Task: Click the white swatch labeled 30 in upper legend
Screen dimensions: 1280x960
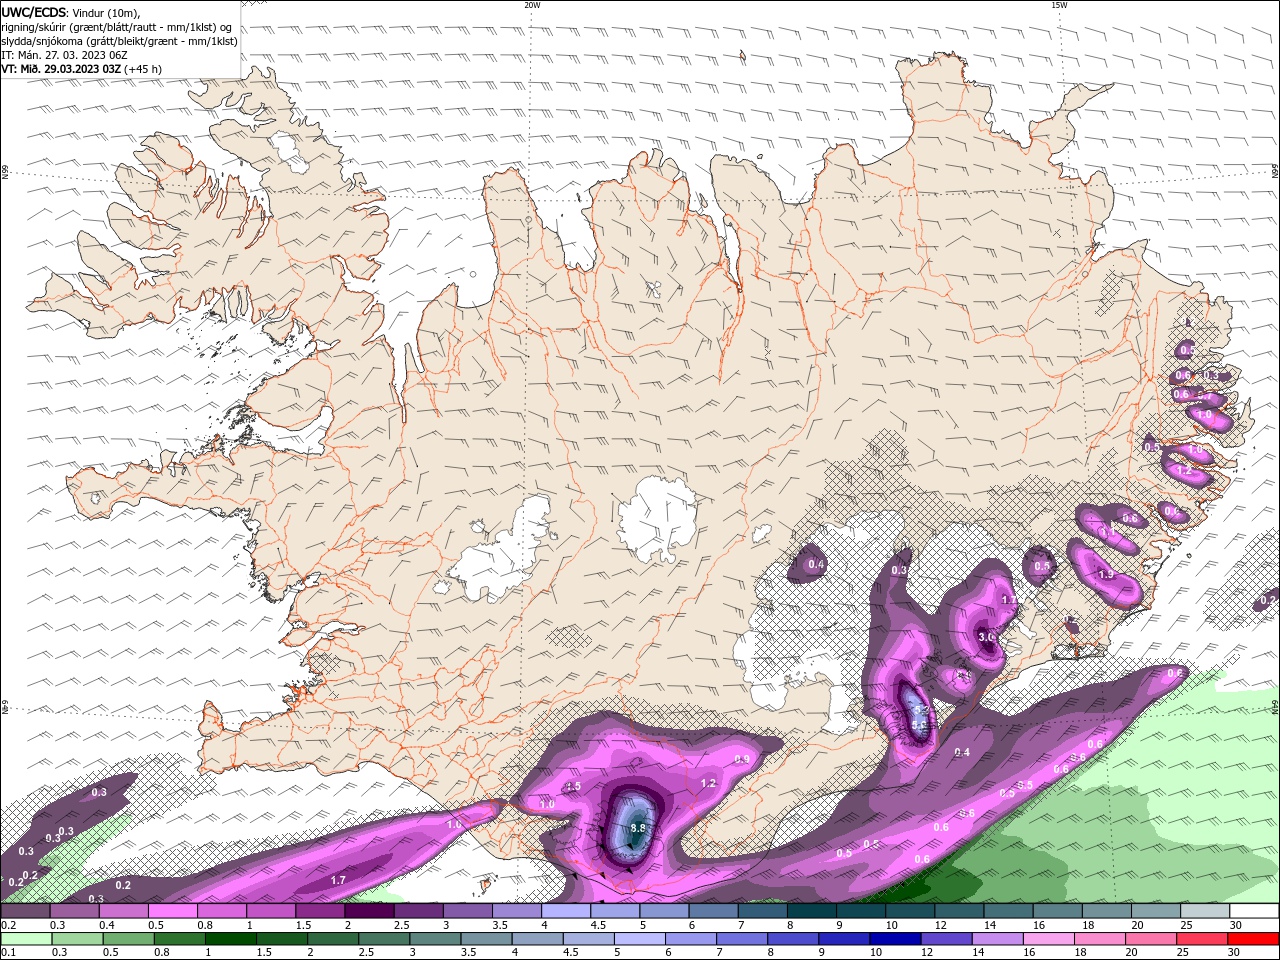Action: tap(1253, 911)
